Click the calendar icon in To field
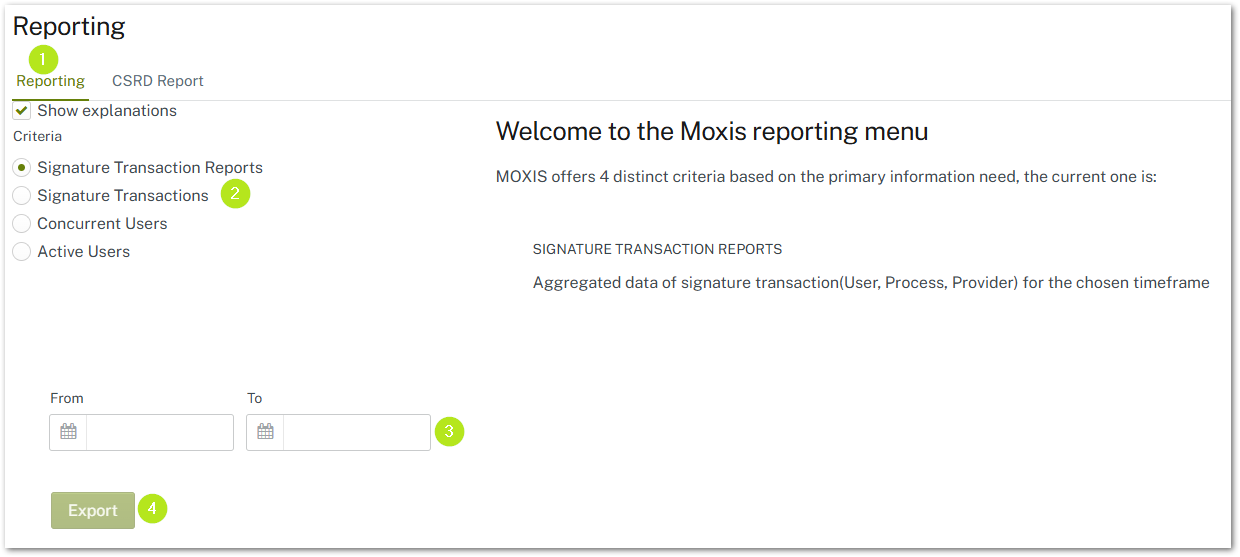This screenshot has width=1240, height=557. 265,432
